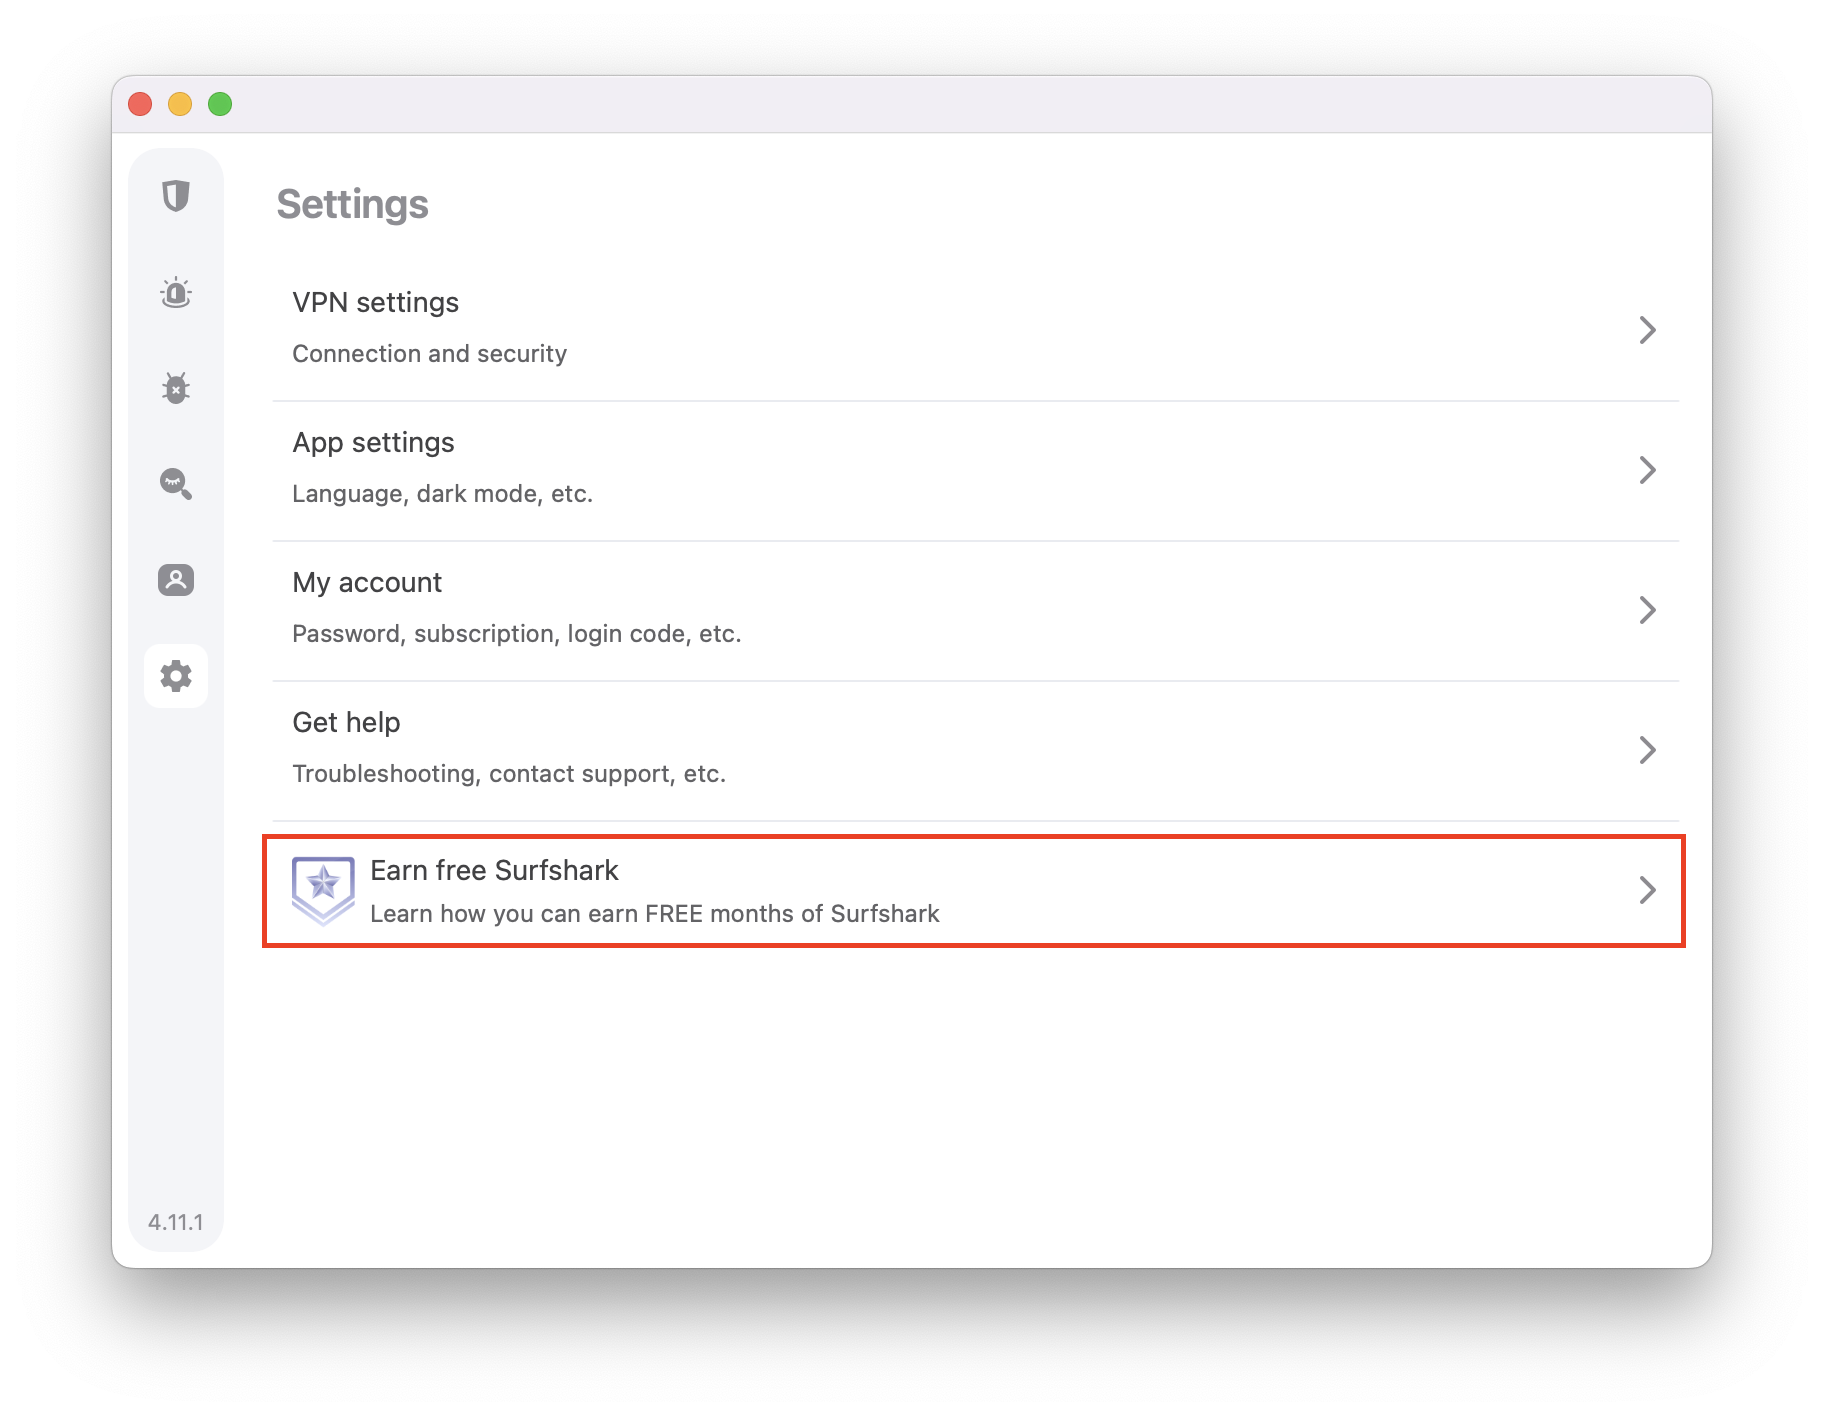Open the Antivirus bug icon in sidebar
The image size is (1824, 1416).
176,388
